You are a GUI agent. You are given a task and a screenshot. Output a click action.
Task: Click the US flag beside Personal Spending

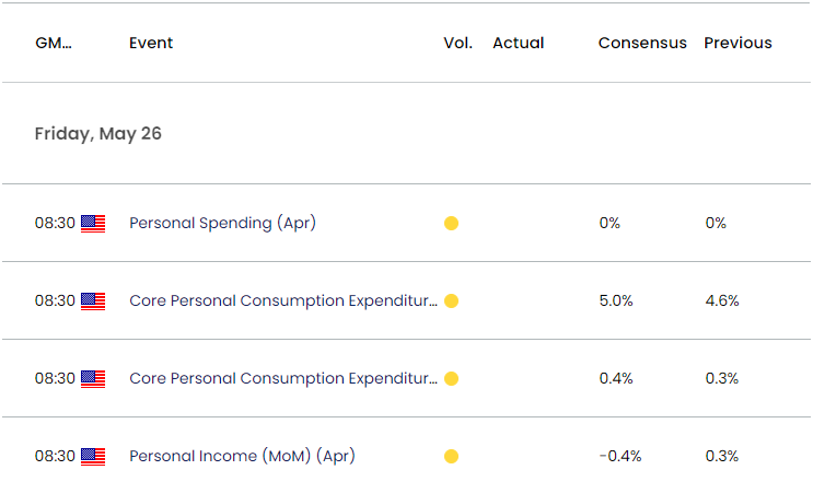pos(93,223)
